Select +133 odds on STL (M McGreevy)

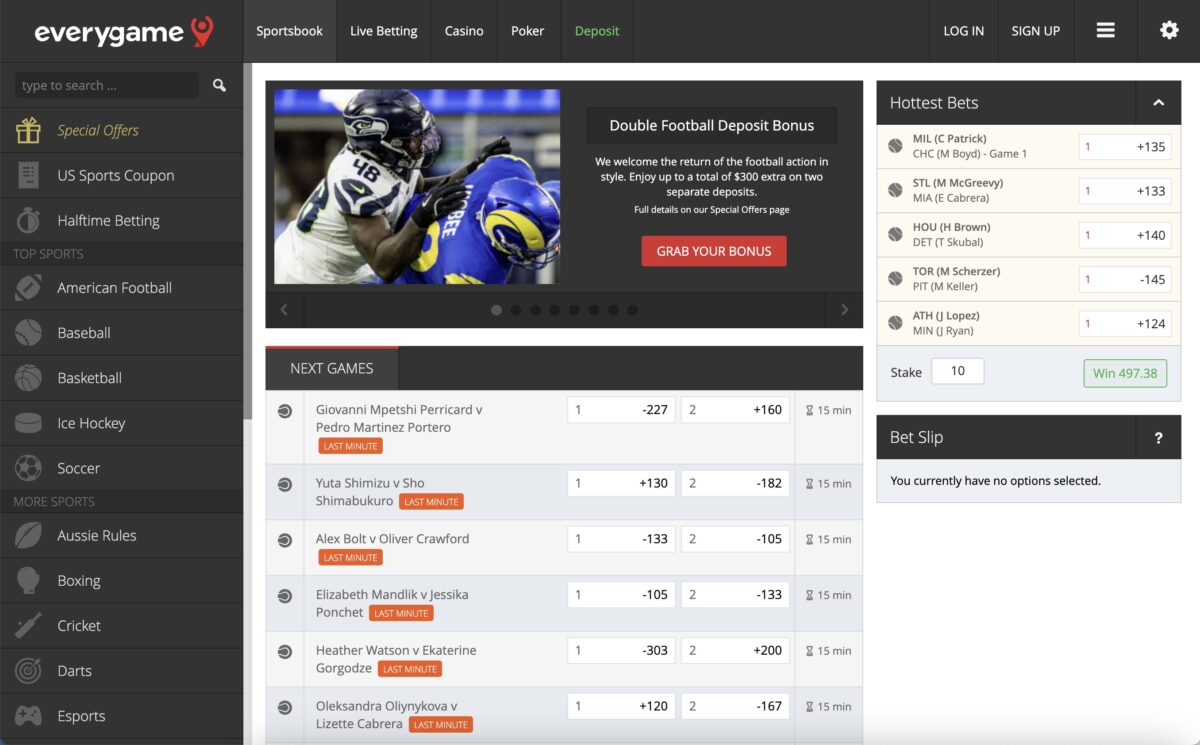[x=1125, y=191]
